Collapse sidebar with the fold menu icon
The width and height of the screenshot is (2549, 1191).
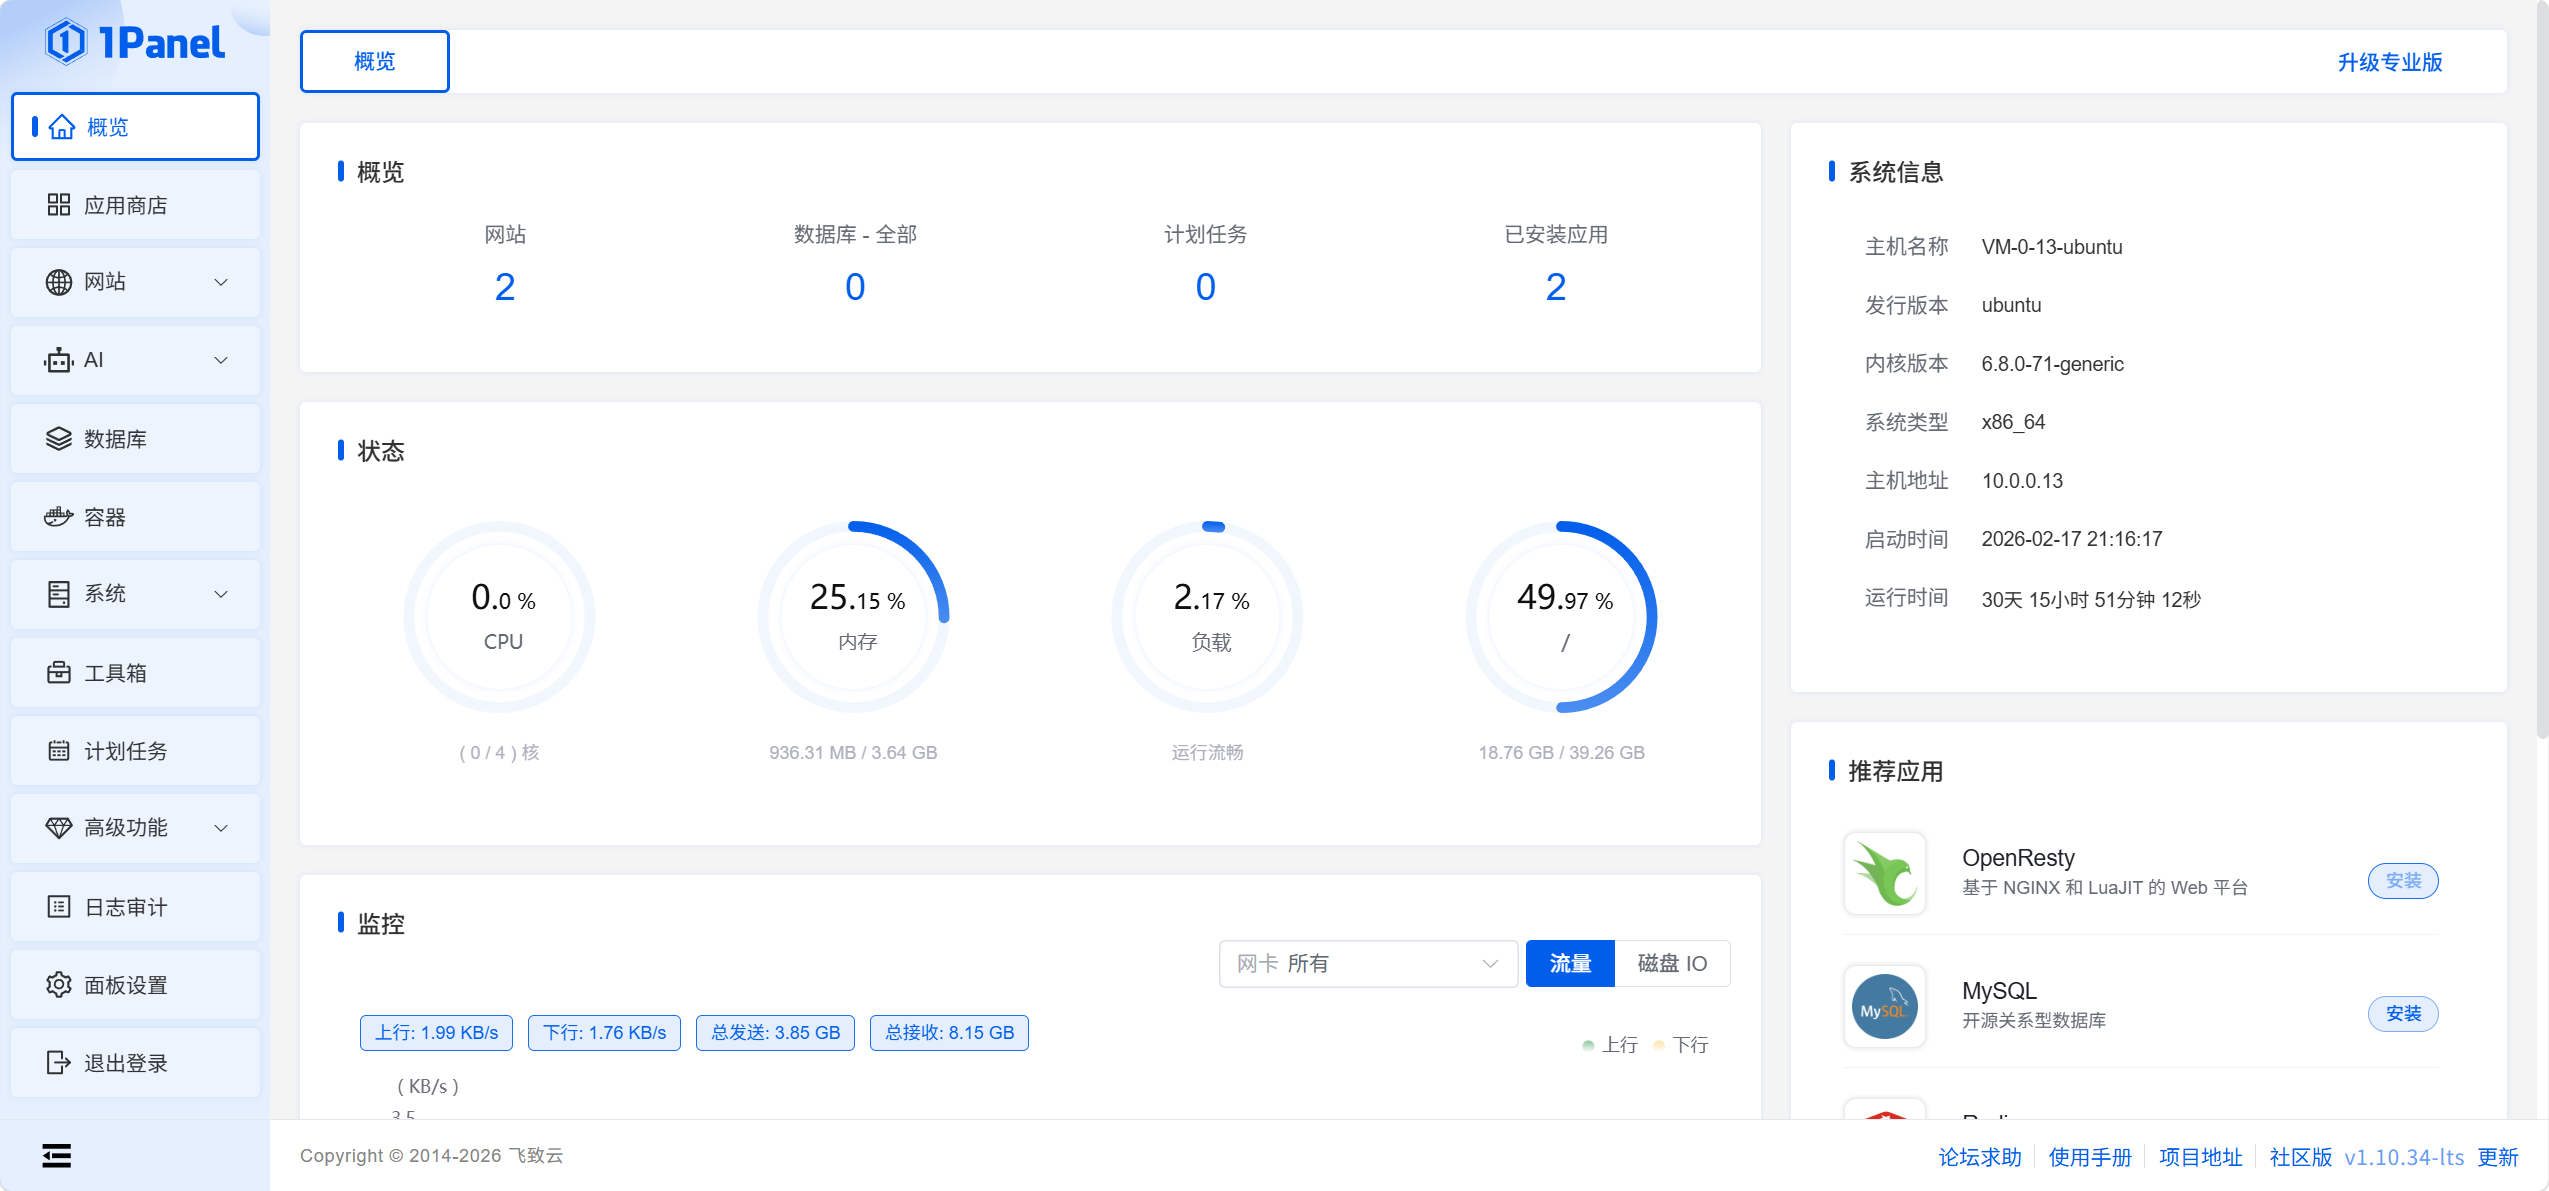[x=57, y=1156]
